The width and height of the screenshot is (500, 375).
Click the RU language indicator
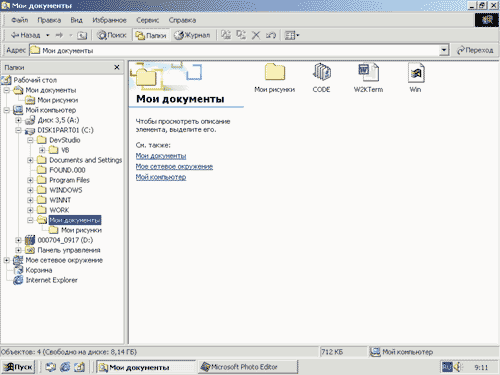447,367
